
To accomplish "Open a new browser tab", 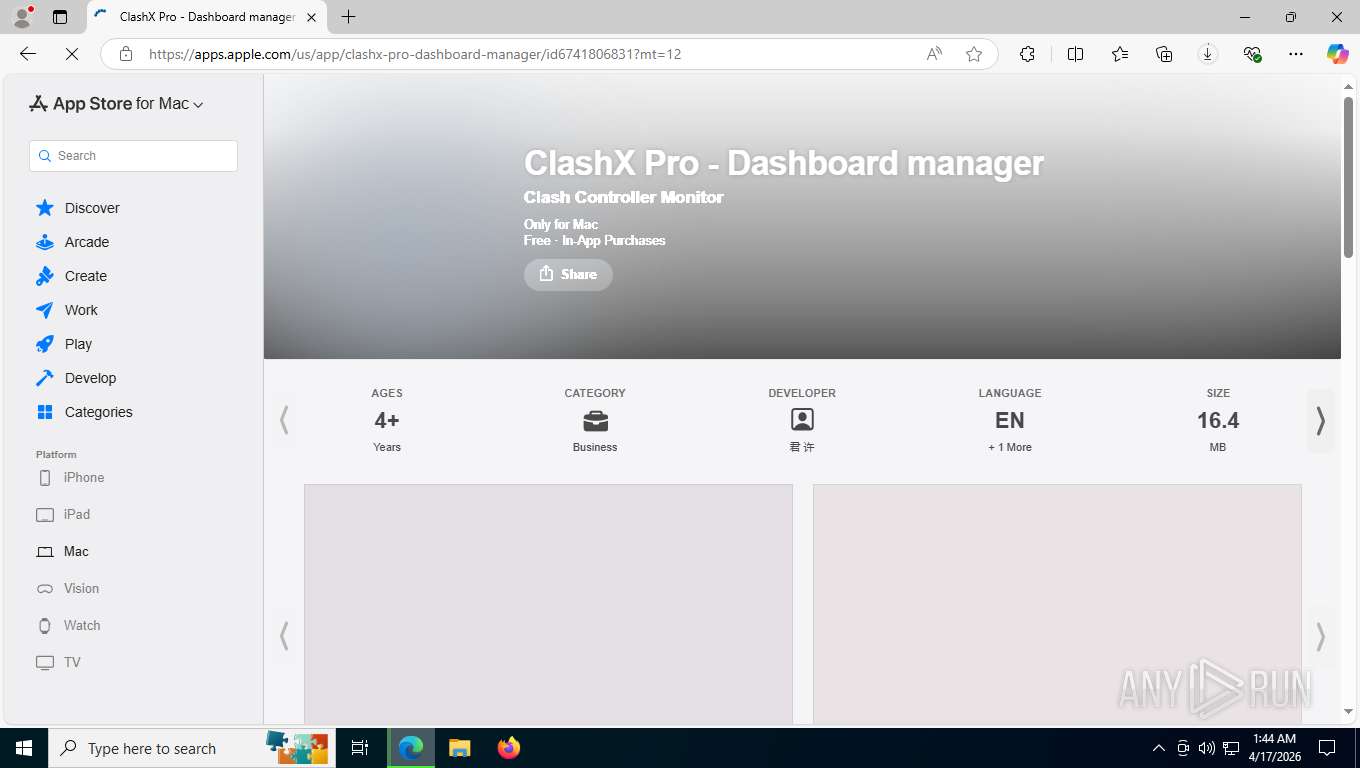I will click(x=348, y=17).
